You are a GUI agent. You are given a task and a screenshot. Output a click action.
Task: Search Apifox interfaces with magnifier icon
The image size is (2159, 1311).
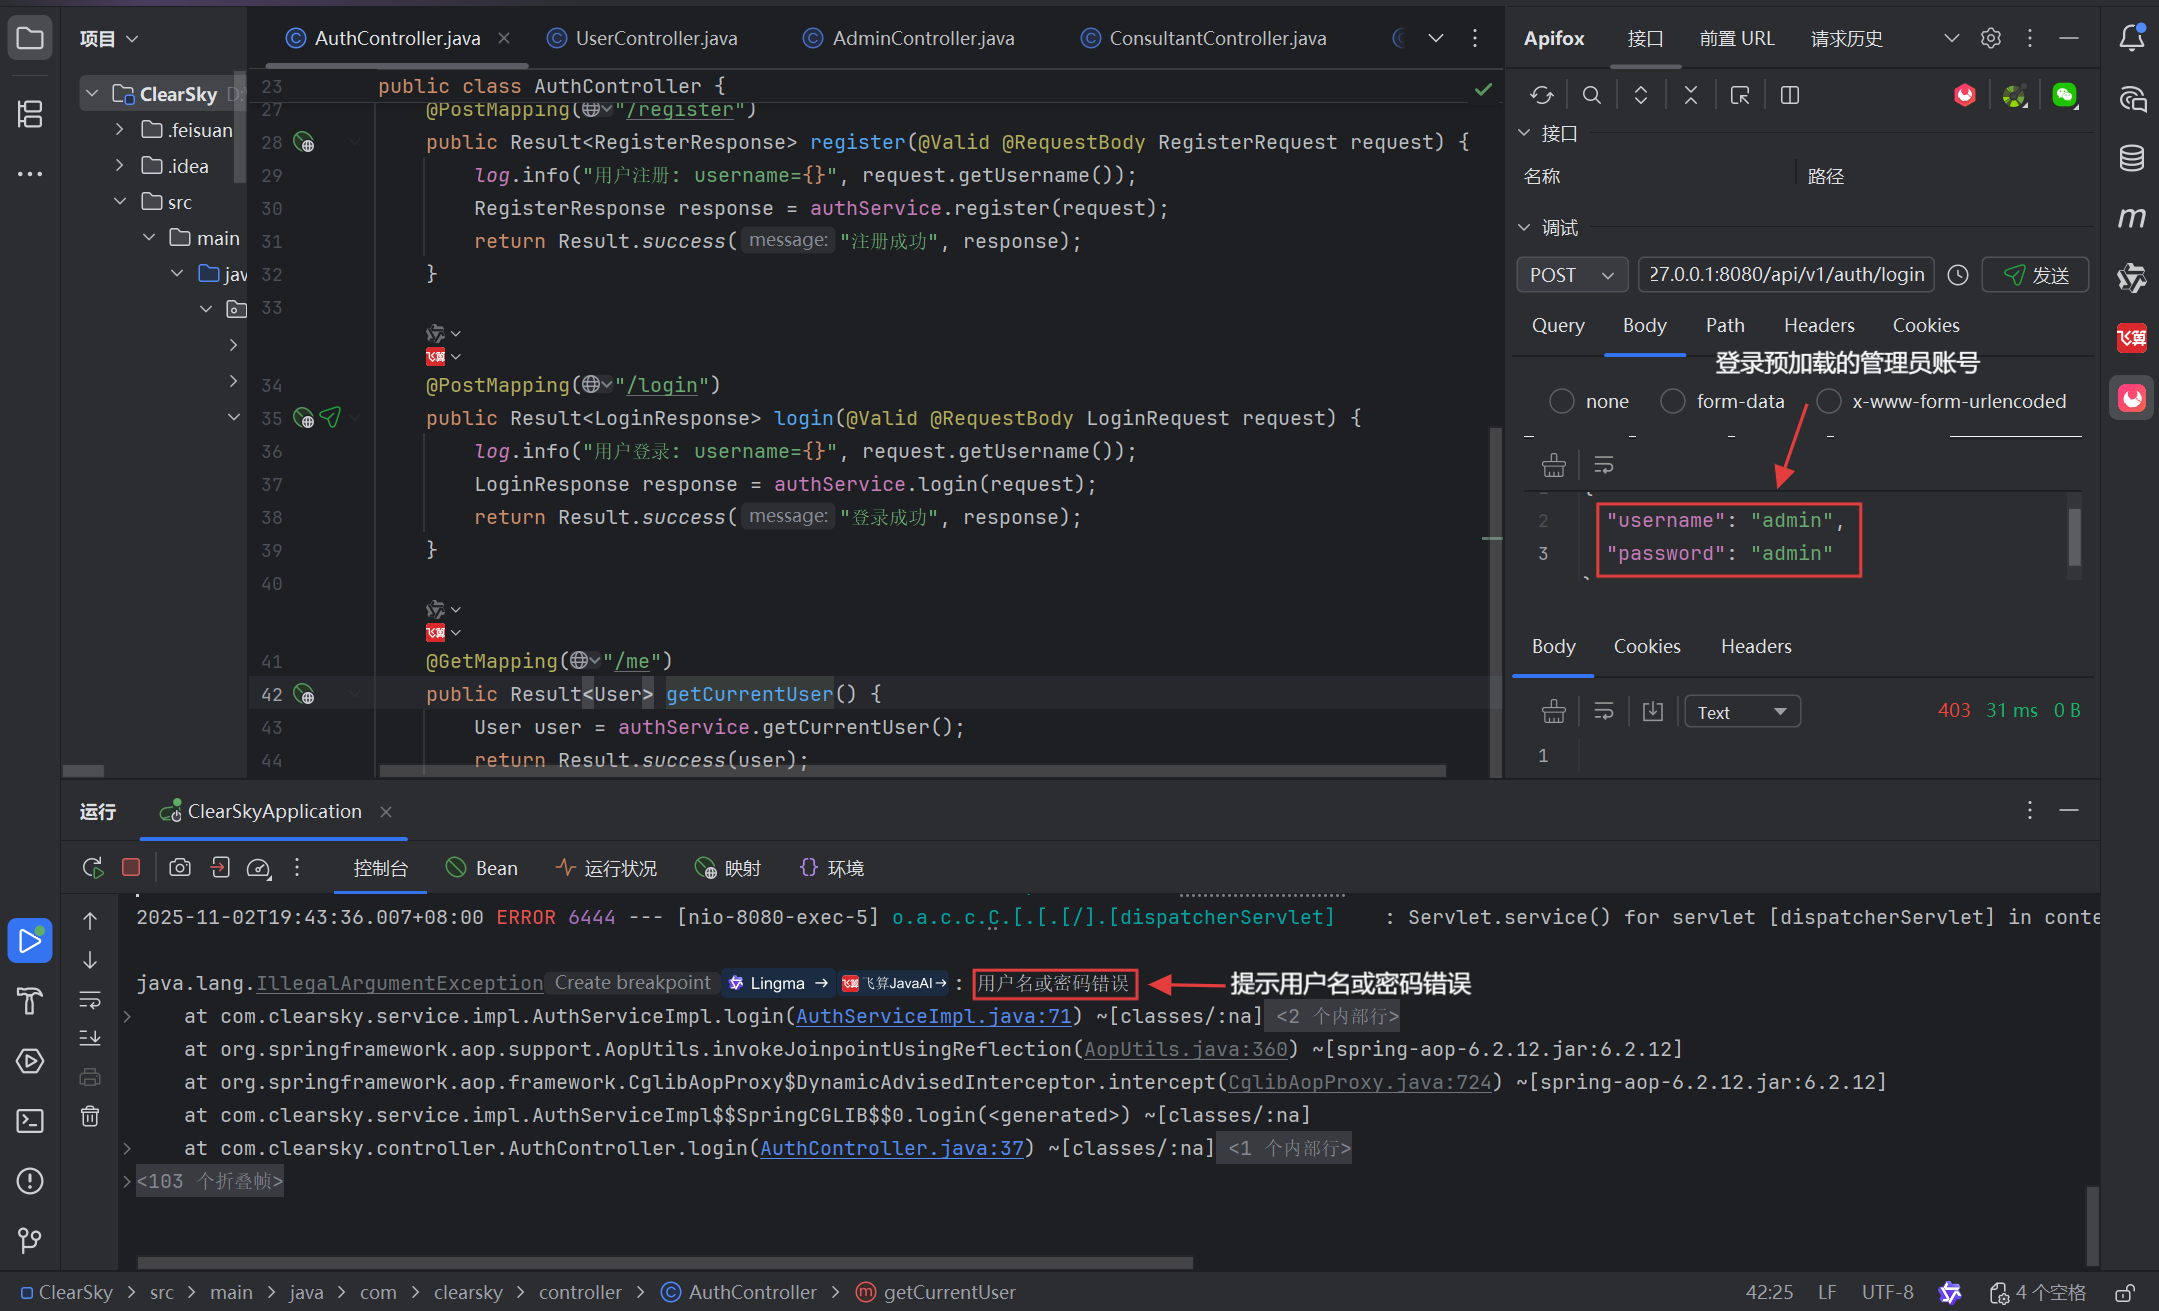[1591, 95]
